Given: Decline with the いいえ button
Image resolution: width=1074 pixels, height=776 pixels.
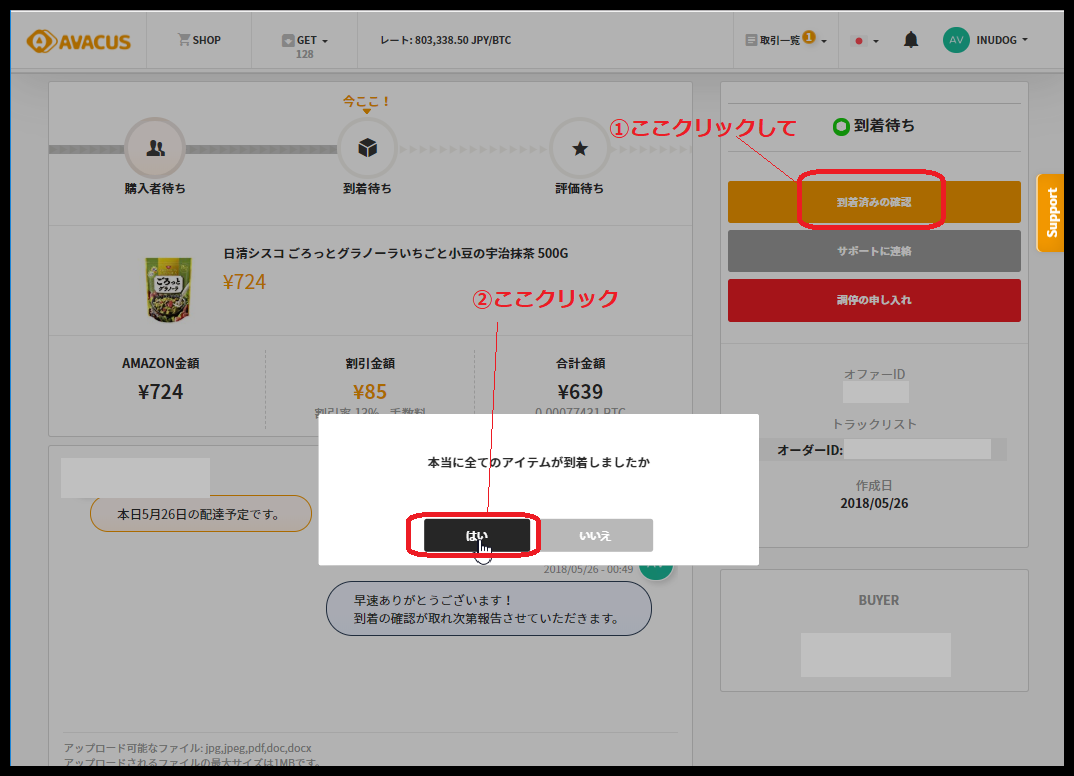Looking at the screenshot, I should [596, 535].
